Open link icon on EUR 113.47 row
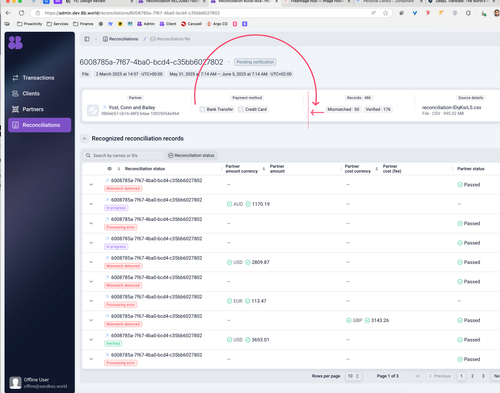 click(x=107, y=296)
